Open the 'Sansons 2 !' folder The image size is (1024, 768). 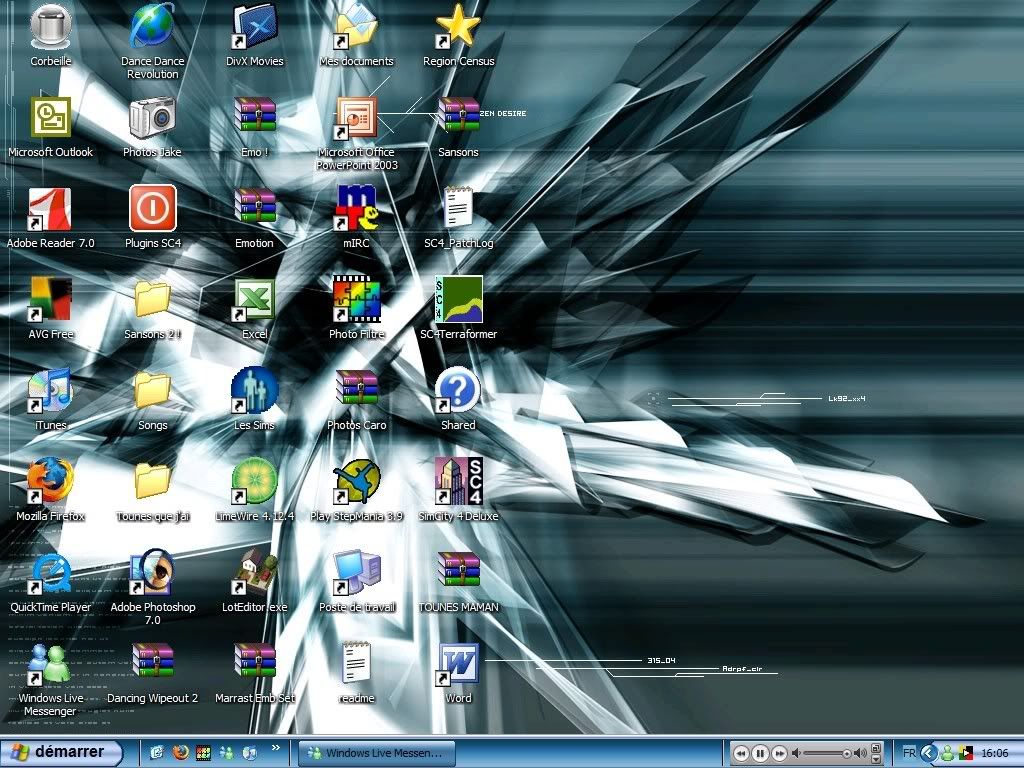point(152,308)
